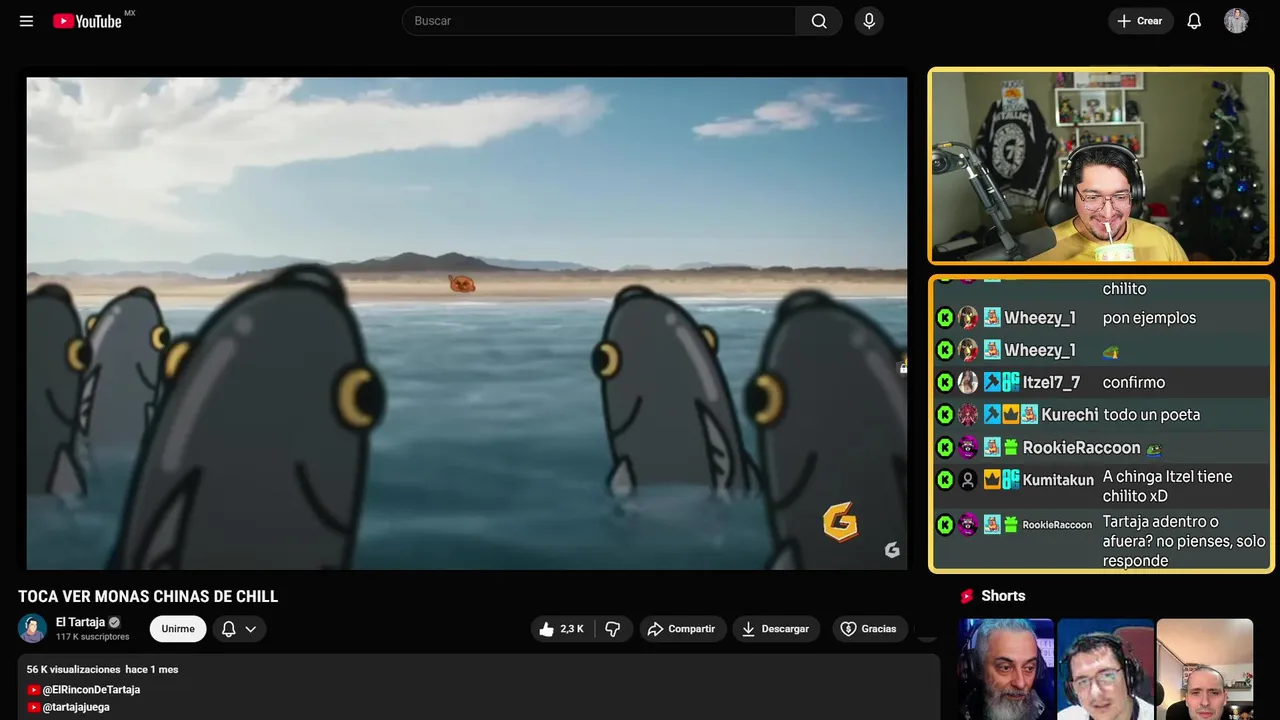This screenshot has height=720, width=1280.
Task: Click the orange creature on the distant beach
Action: [x=461, y=284]
